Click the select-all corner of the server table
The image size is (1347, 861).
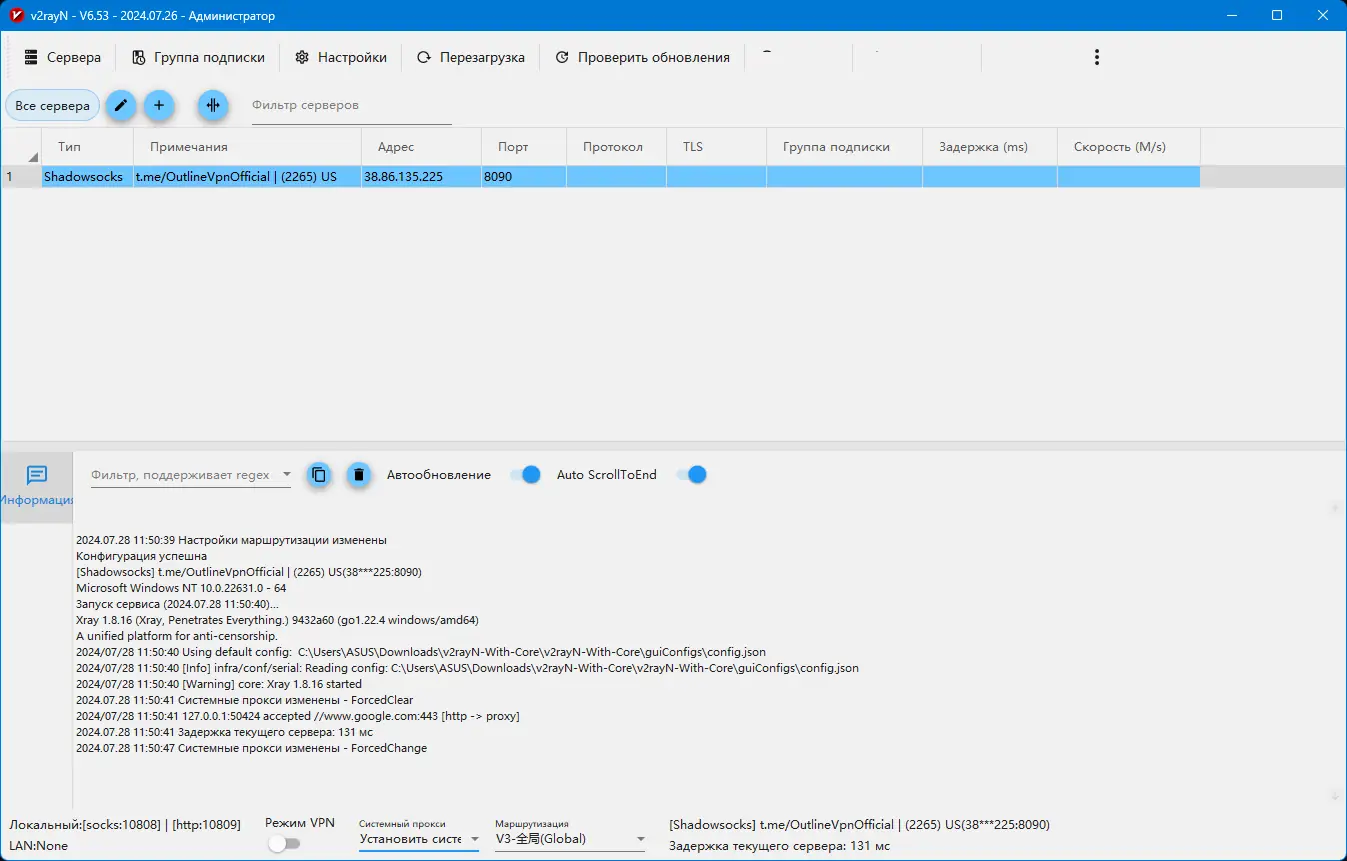(x=21, y=147)
